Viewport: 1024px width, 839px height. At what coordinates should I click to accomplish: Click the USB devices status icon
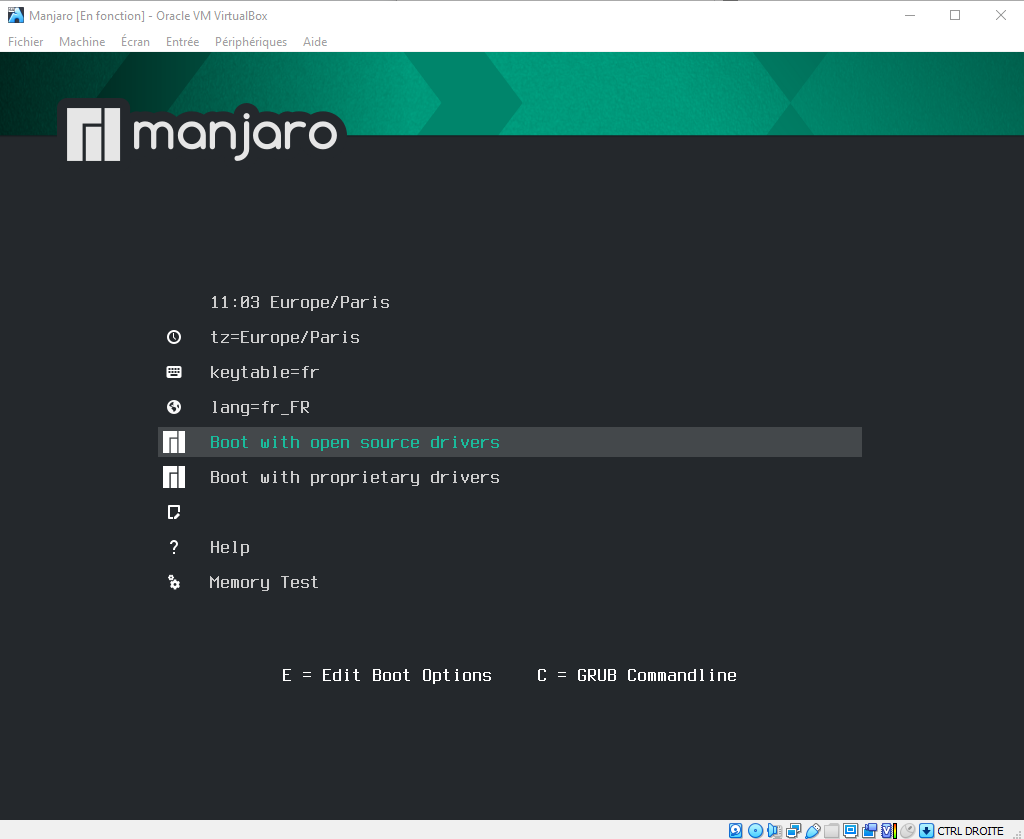click(x=812, y=831)
